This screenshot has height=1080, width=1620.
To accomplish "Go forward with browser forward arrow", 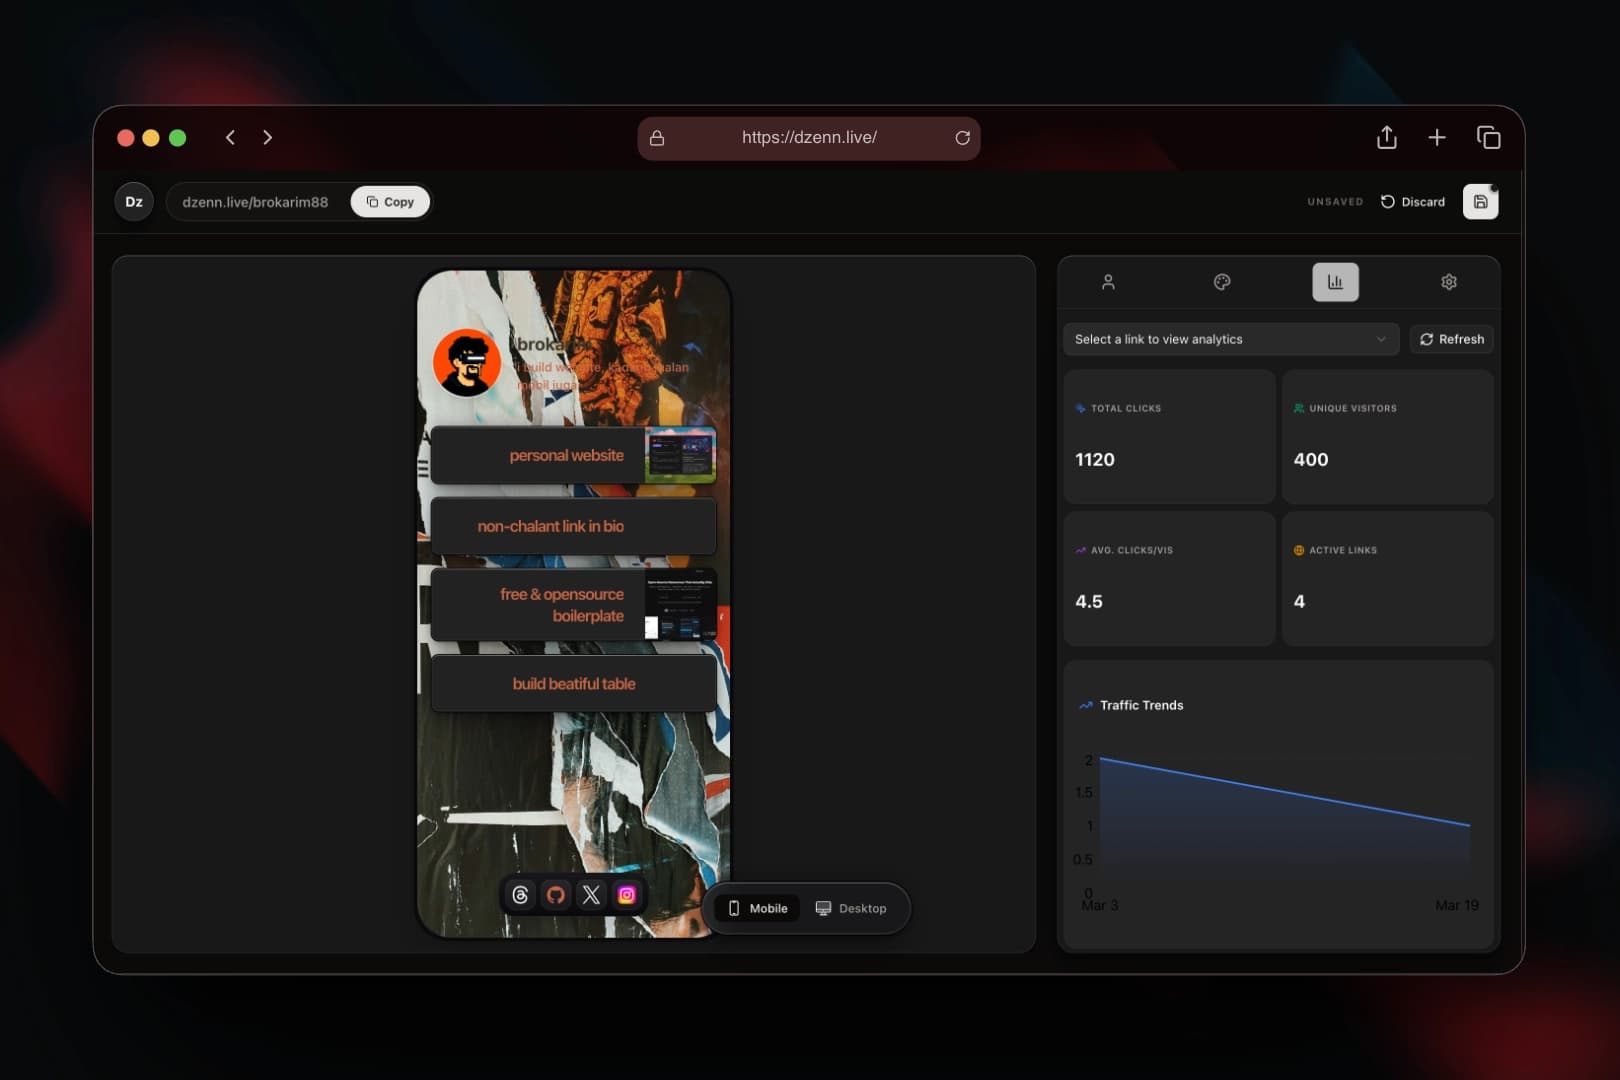I will pyautogui.click(x=267, y=137).
